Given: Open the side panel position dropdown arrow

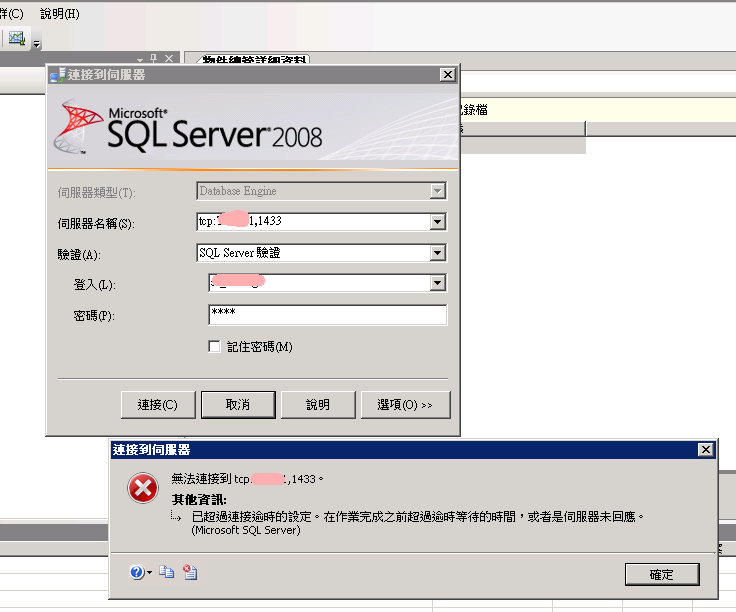Looking at the screenshot, I should coord(140,60).
